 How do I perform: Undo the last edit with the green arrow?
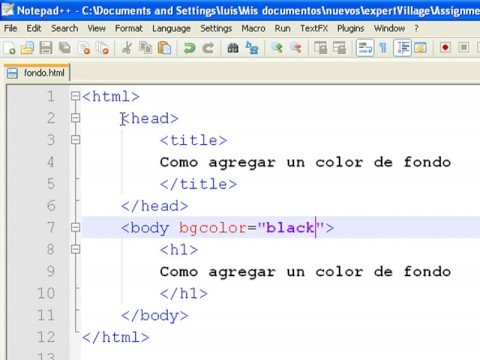[x=189, y=48]
